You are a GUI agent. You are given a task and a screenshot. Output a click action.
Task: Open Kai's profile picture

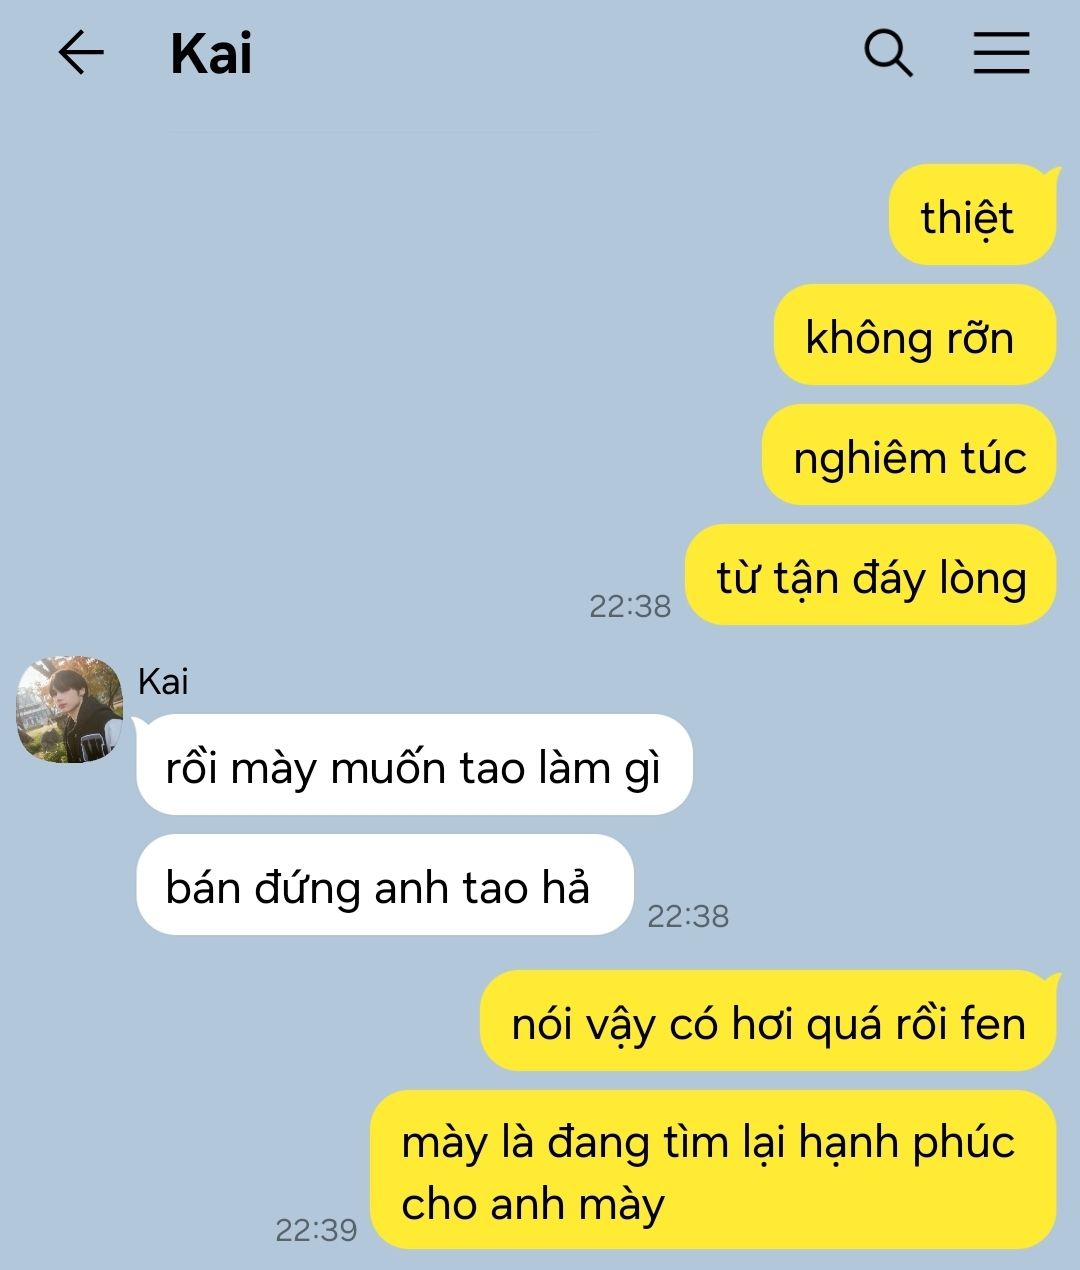pos(70,709)
